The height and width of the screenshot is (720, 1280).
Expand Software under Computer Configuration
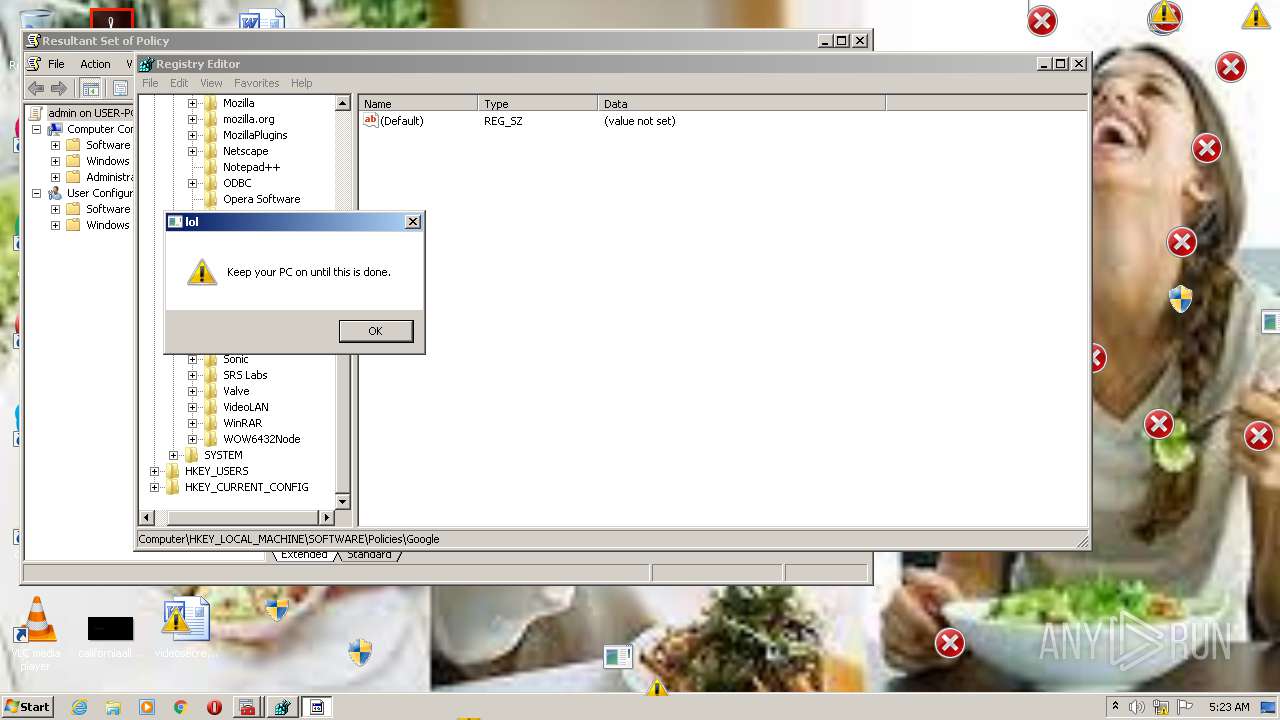point(55,145)
